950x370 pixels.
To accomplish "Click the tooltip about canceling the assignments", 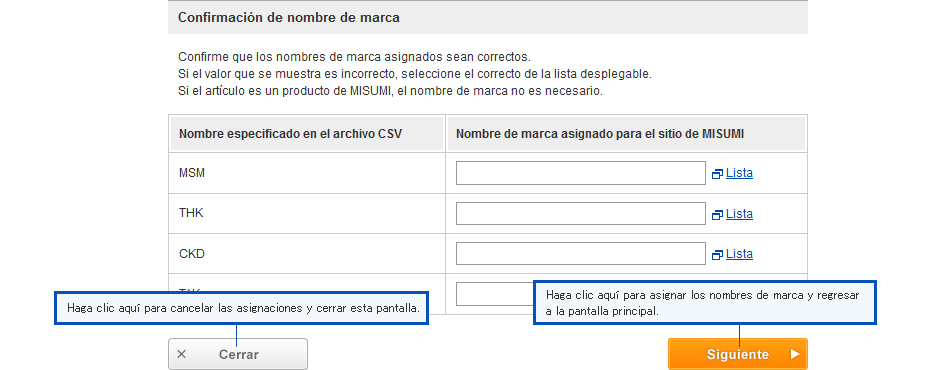I will [242, 308].
